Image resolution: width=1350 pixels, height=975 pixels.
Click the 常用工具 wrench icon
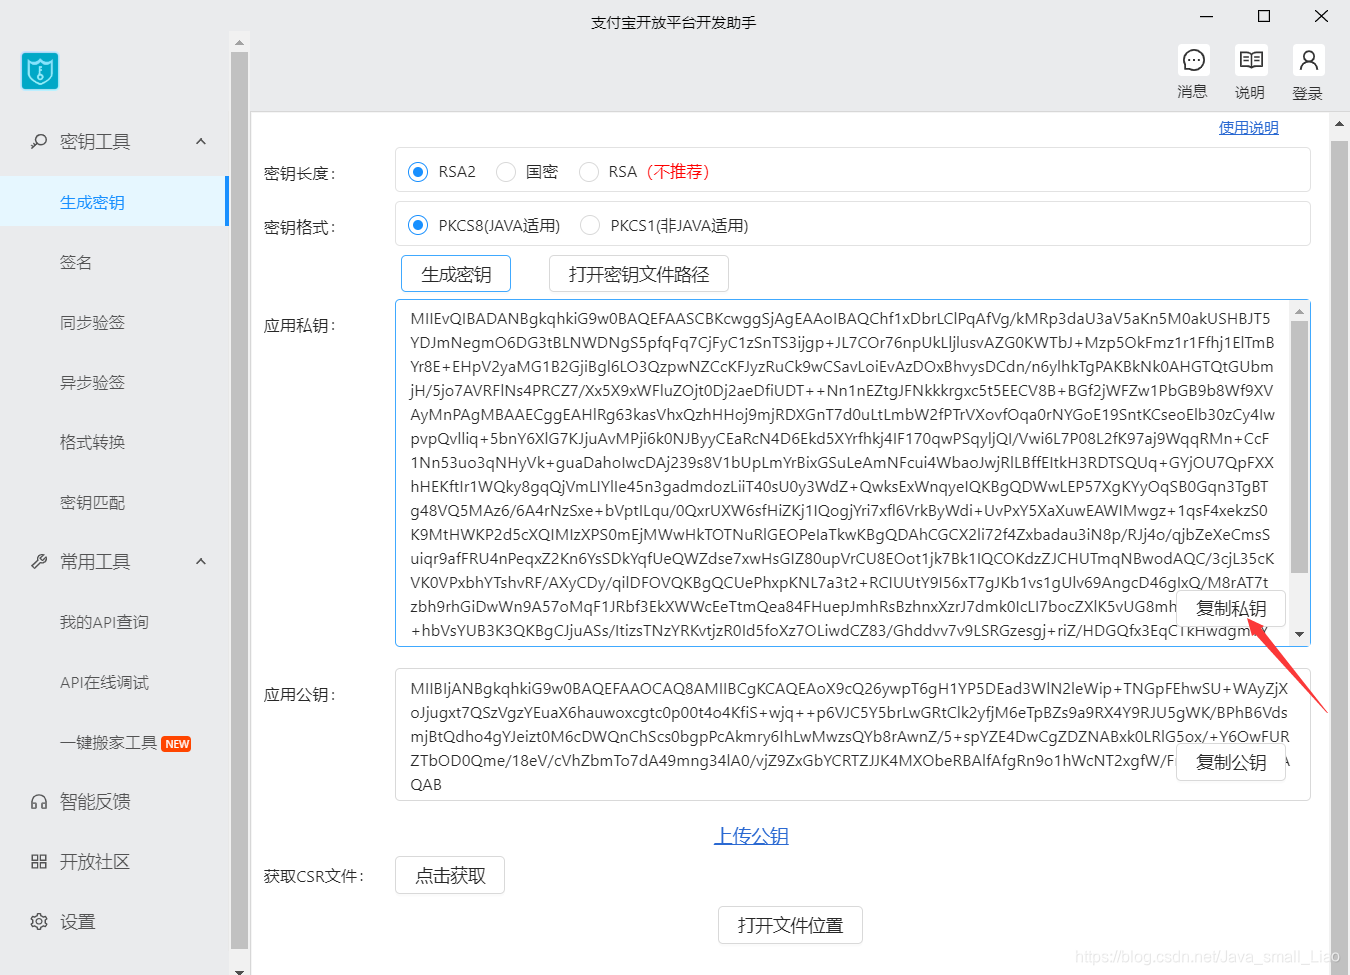coord(39,562)
